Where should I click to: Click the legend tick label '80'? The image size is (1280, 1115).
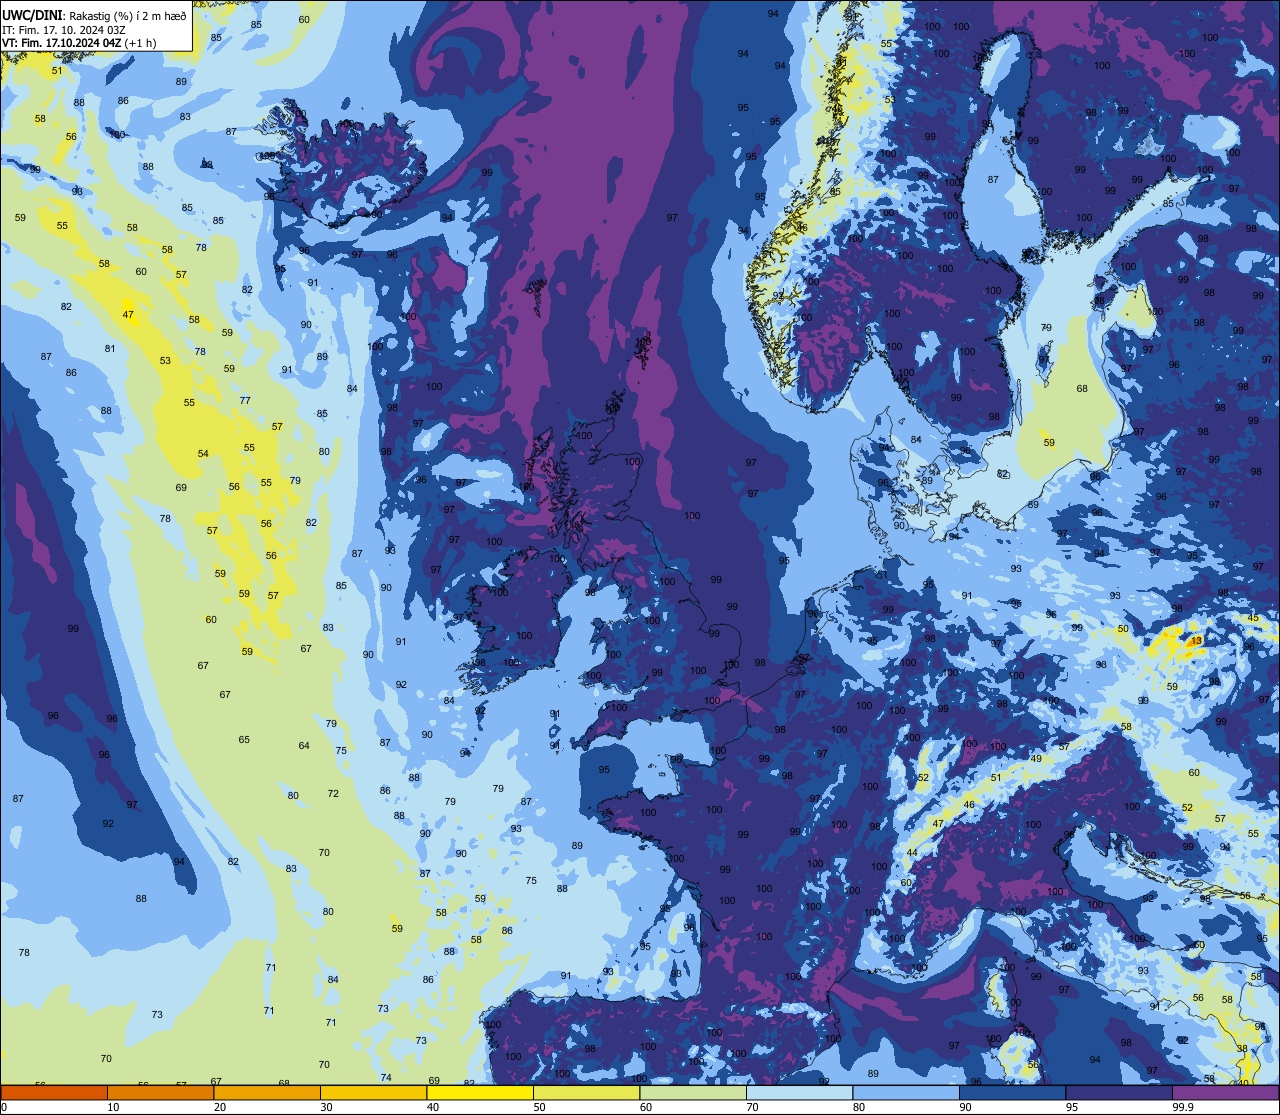[x=859, y=1107]
